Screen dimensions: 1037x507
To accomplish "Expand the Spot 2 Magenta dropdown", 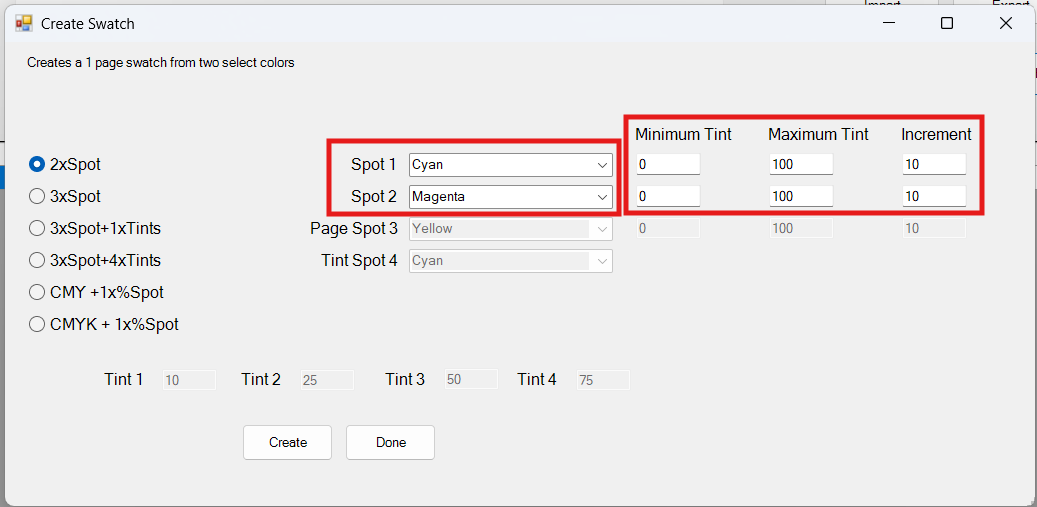I will click(511, 196).
